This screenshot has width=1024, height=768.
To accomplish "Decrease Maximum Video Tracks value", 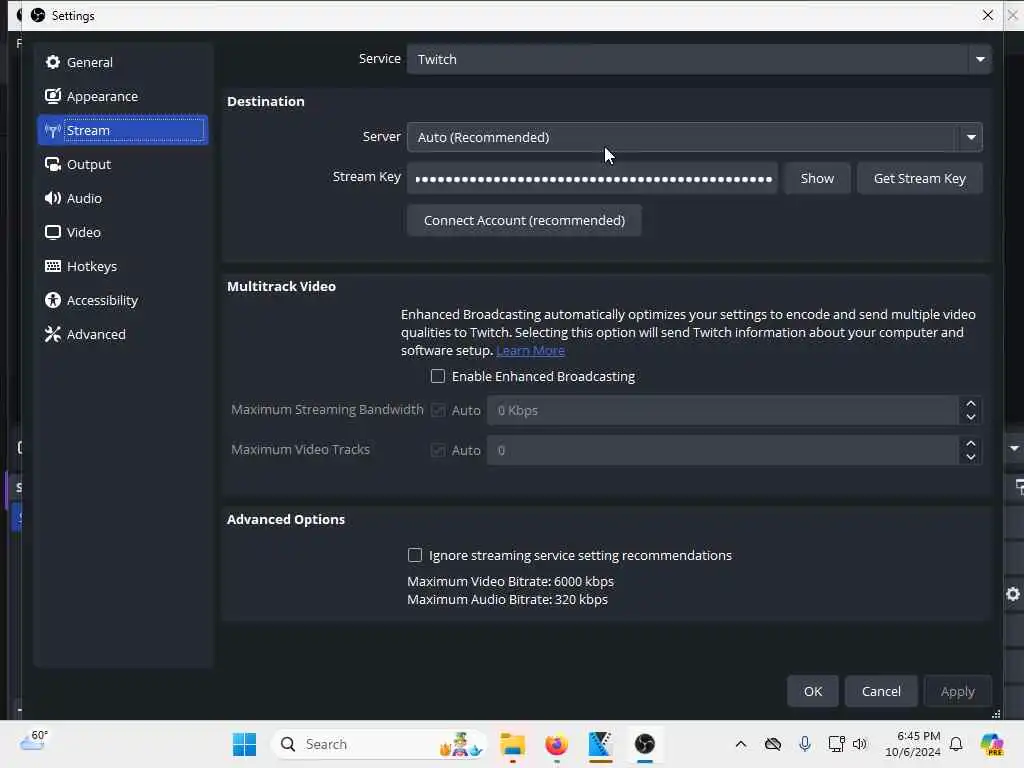I will pos(970,456).
